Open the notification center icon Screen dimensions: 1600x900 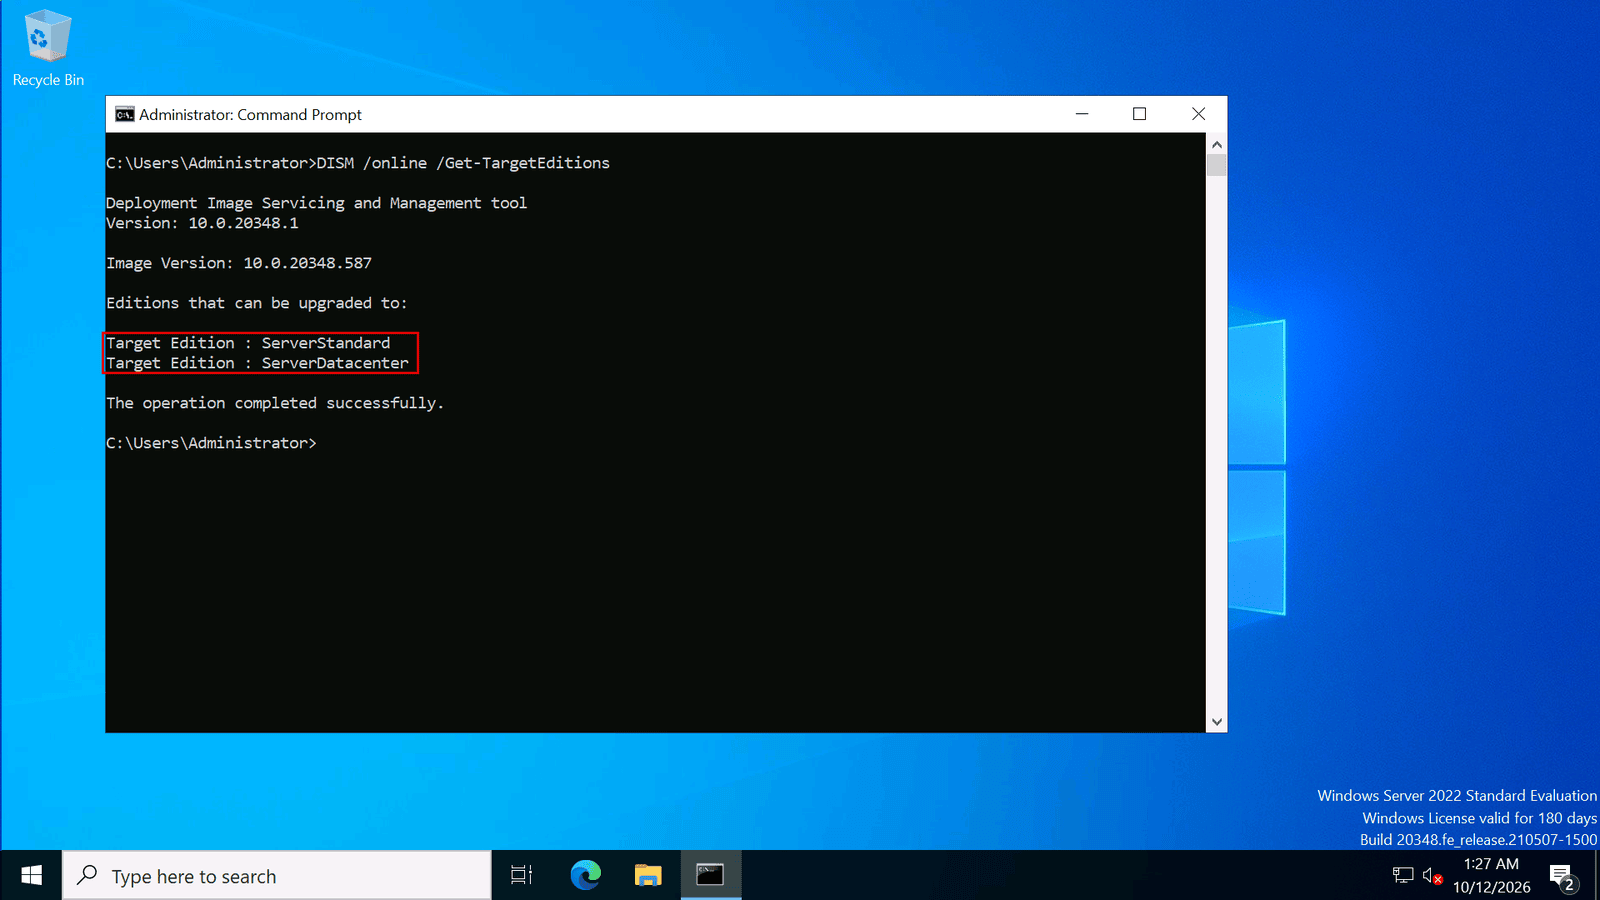(x=1563, y=876)
